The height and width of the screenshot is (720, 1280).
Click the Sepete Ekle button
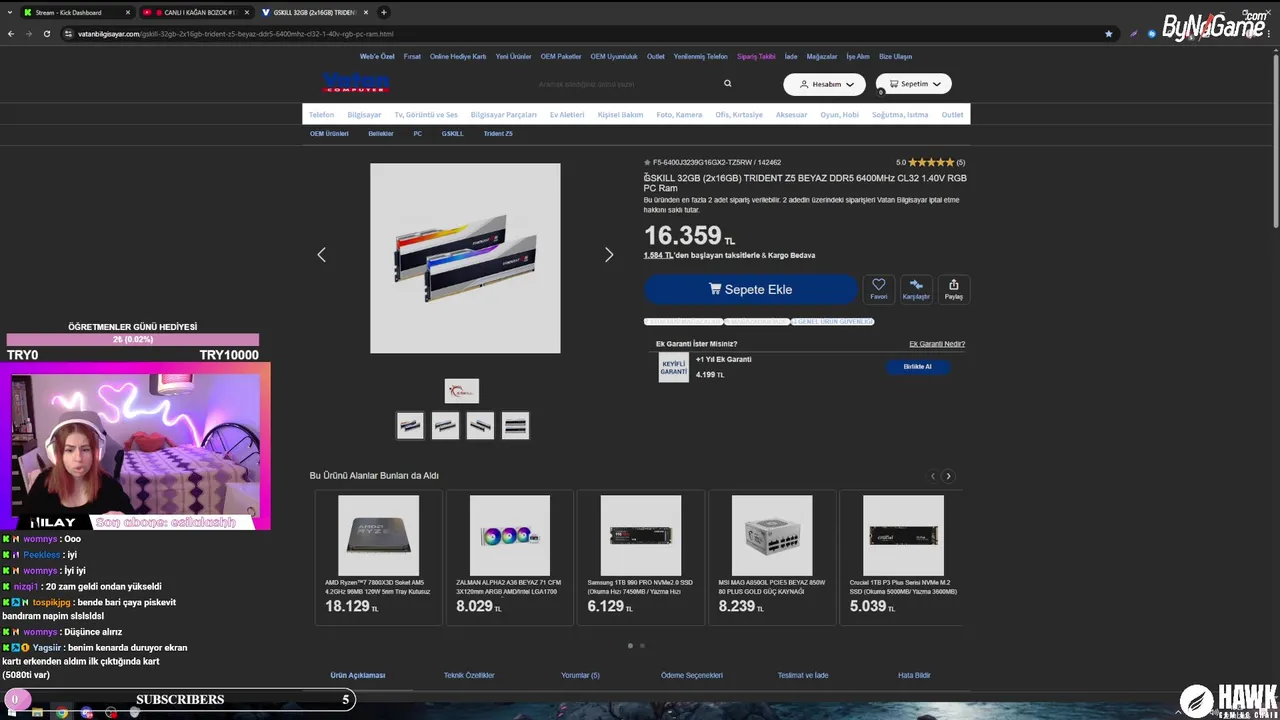tap(750, 289)
